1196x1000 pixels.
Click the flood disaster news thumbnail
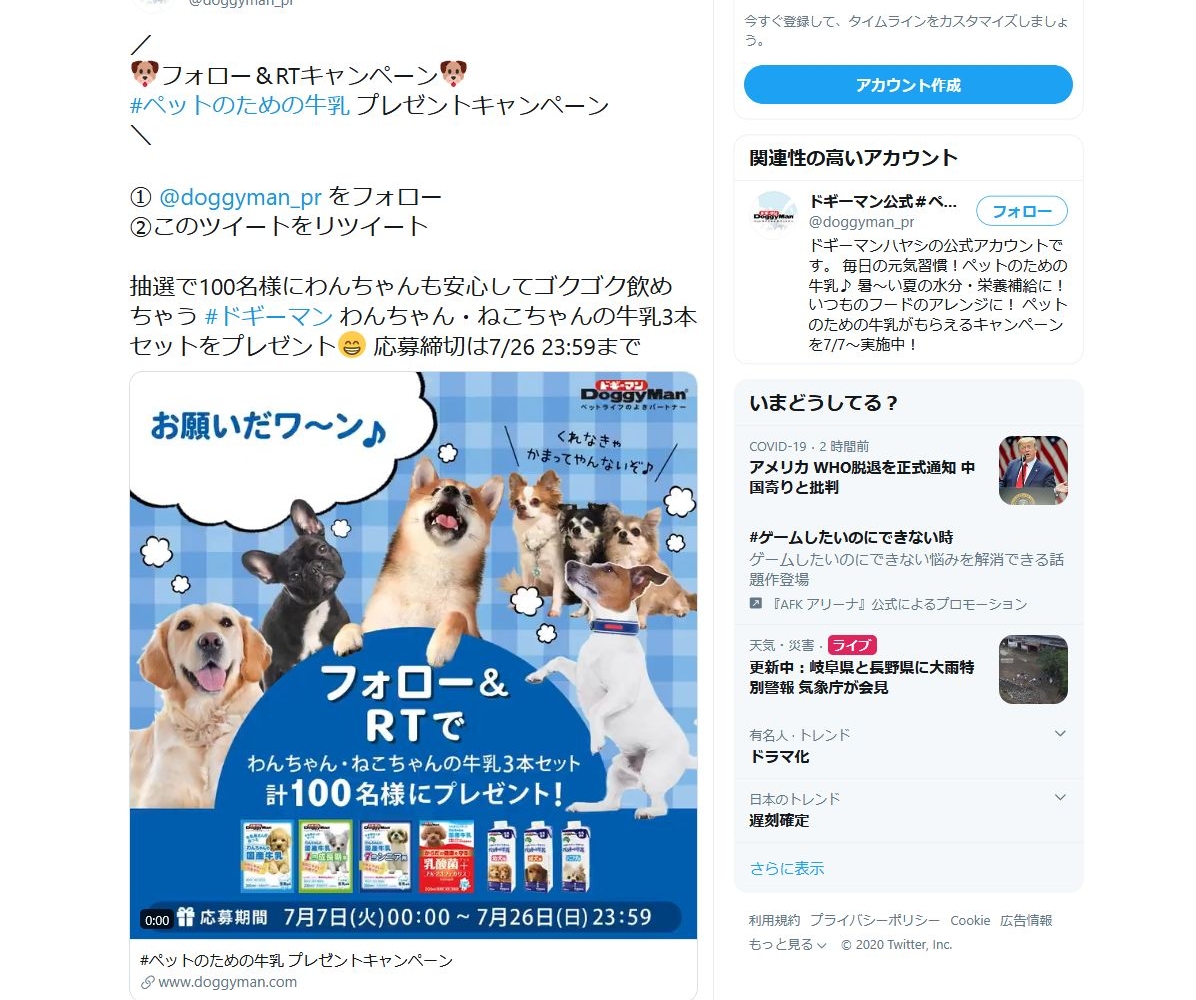point(1033,670)
